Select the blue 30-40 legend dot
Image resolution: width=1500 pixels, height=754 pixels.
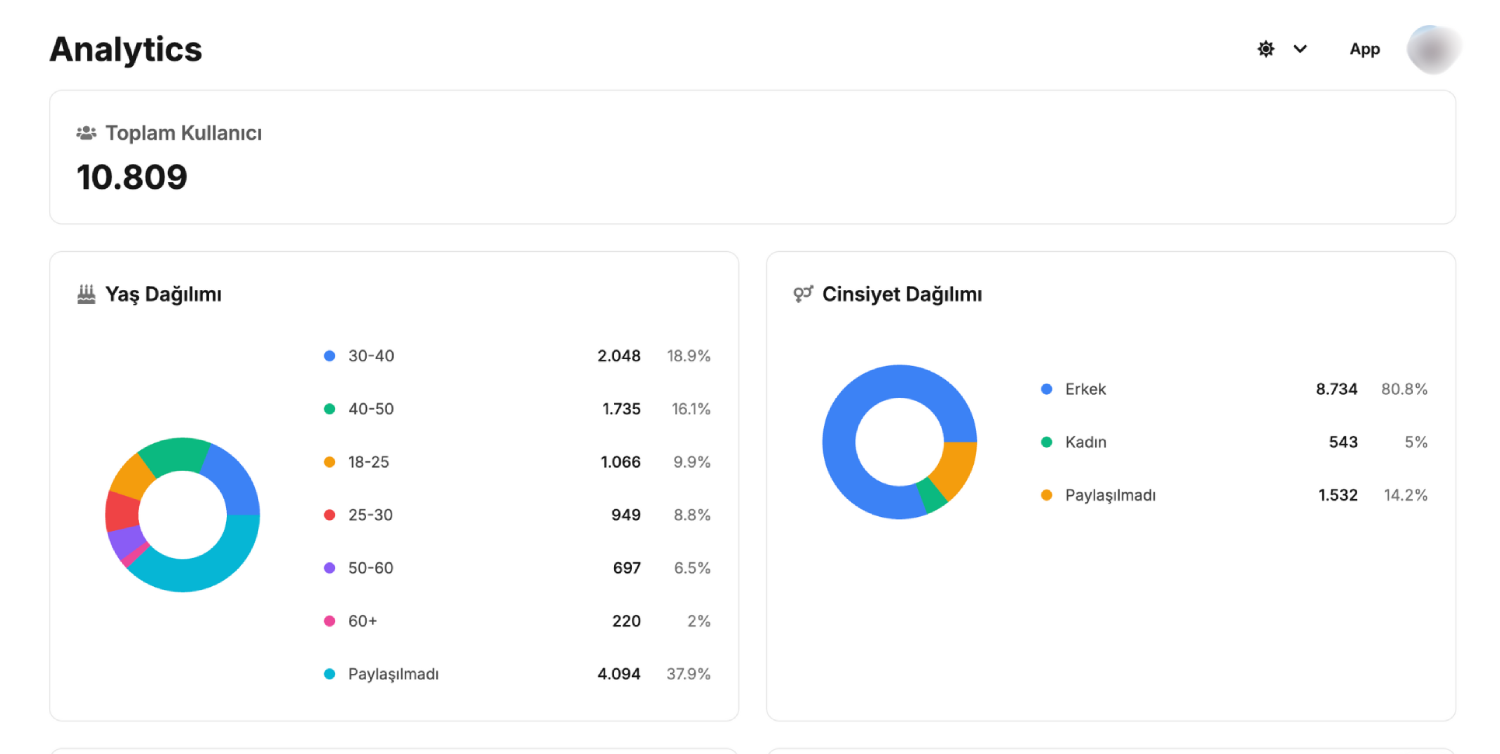327,355
